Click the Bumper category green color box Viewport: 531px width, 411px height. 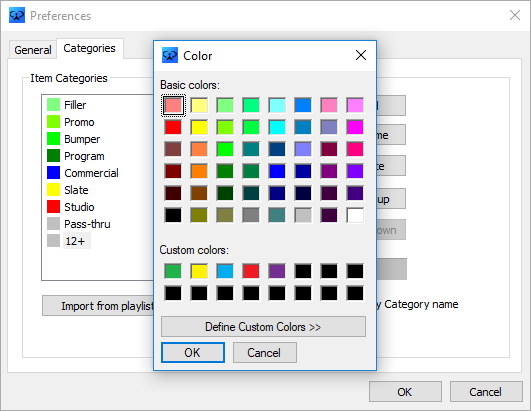click(54, 138)
